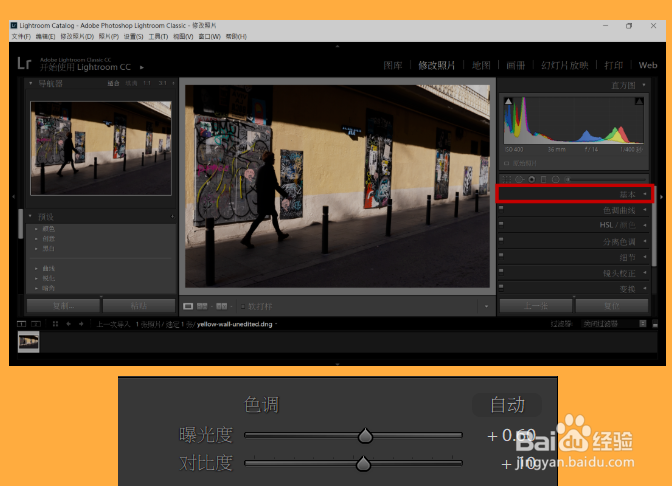
Task: Click the before/after split view icon
Action: tap(222, 306)
